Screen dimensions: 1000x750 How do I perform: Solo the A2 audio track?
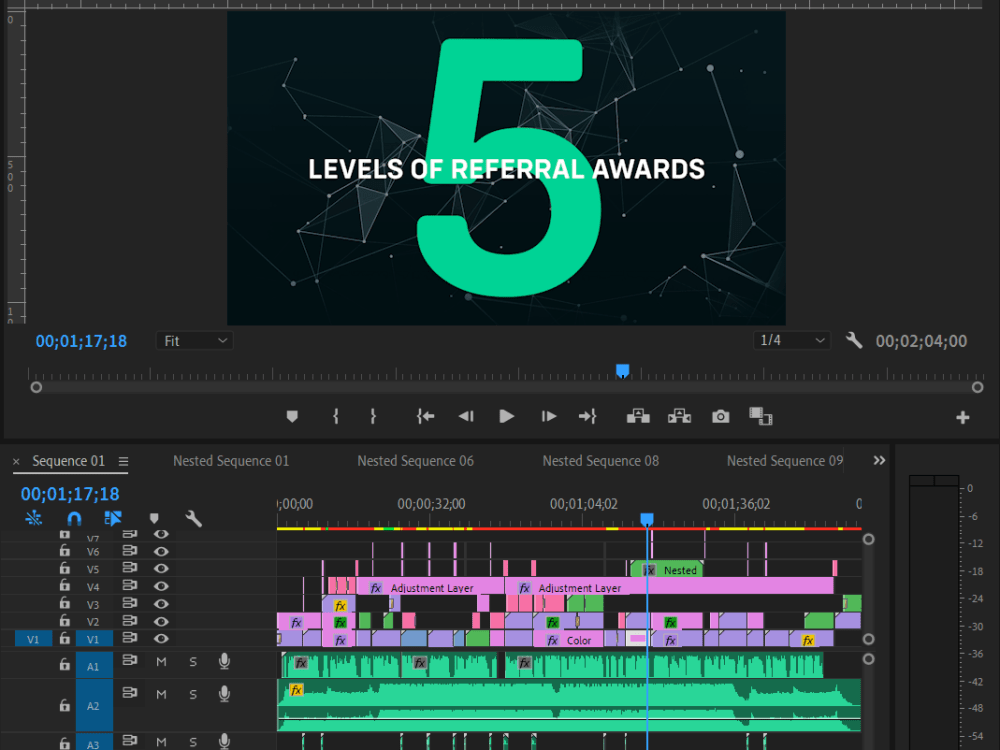(193, 694)
